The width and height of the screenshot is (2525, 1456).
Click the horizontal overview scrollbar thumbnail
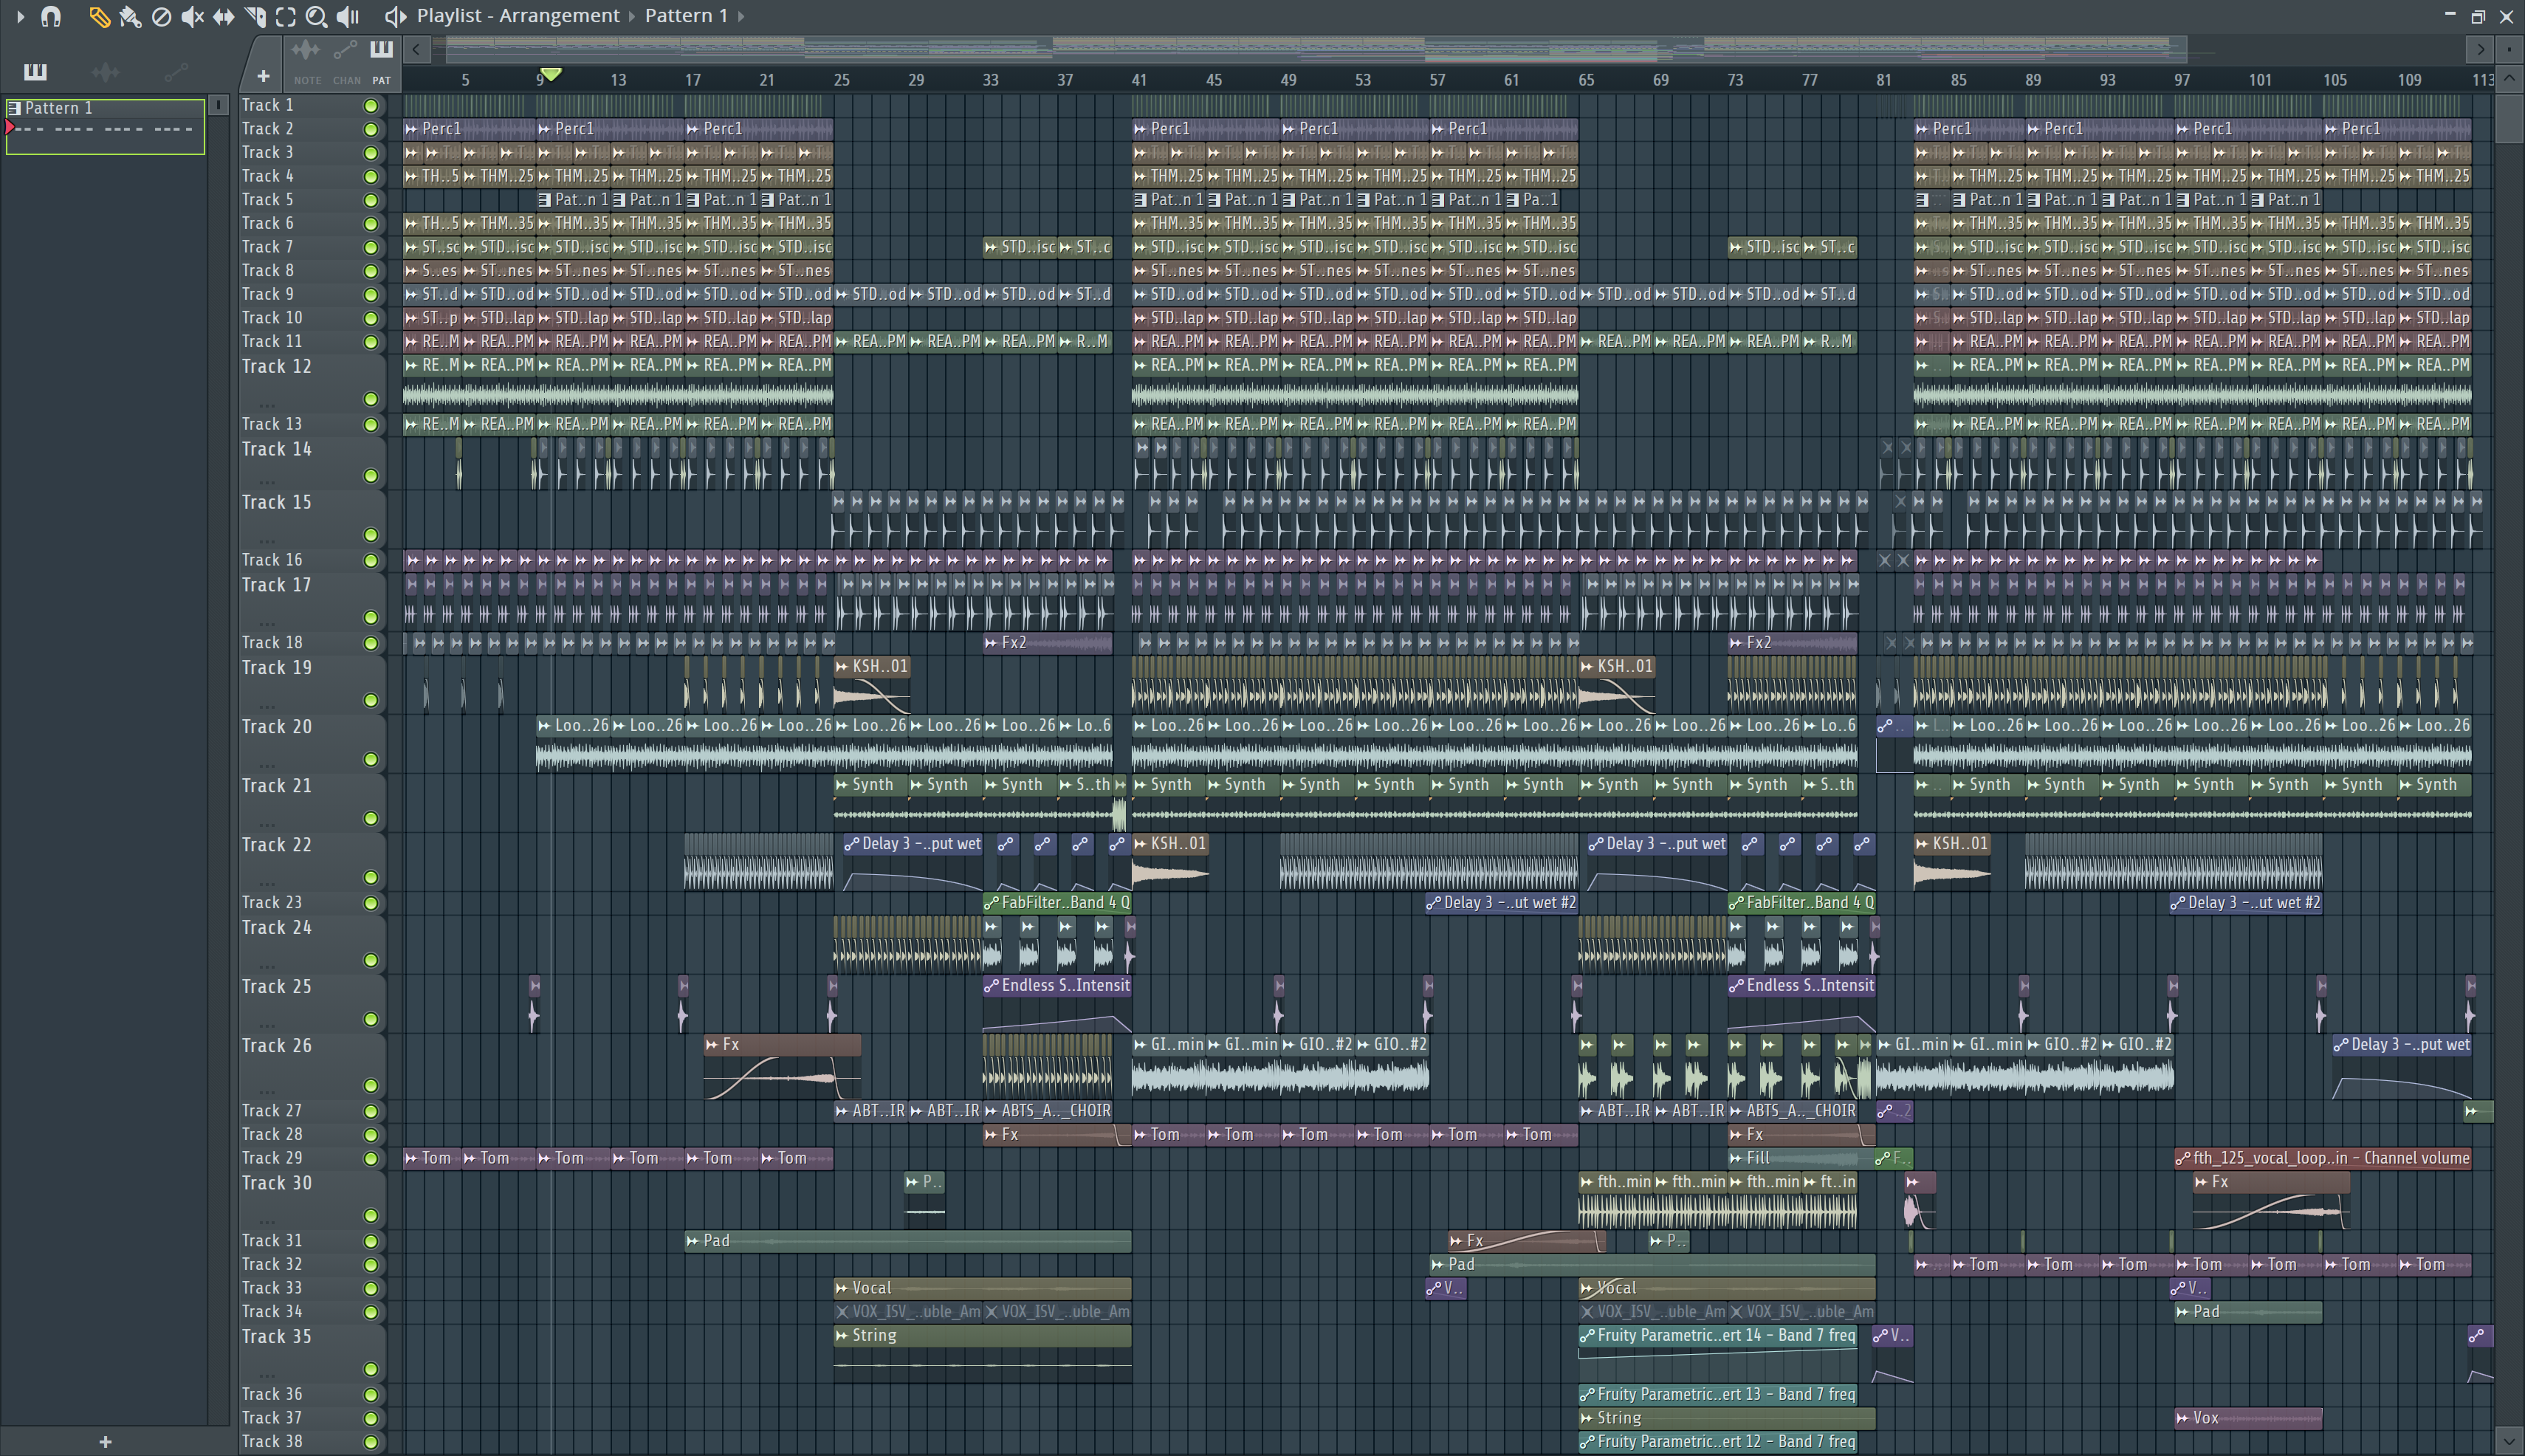pos(1316,48)
